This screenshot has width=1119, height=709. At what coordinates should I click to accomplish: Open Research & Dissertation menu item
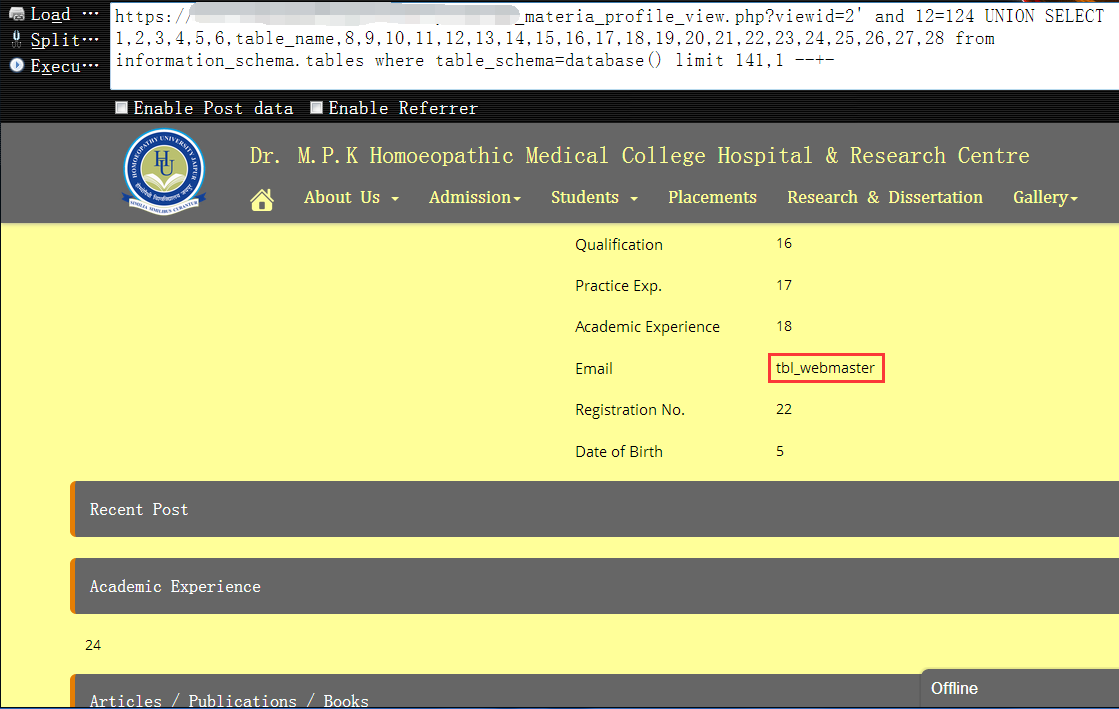(885, 198)
